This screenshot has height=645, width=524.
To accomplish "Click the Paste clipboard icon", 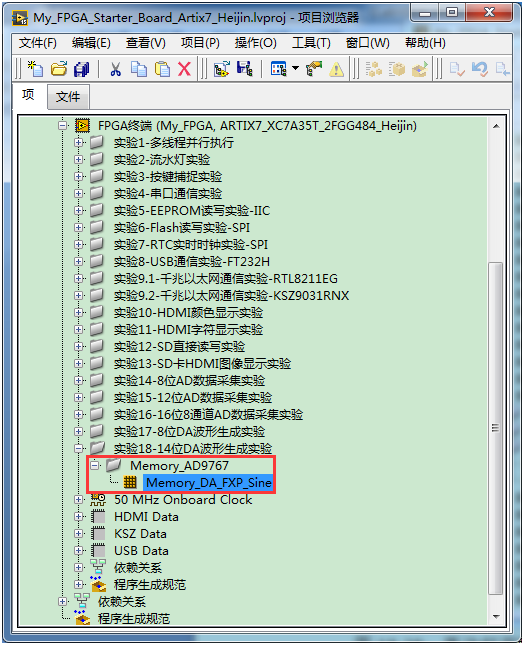I will click(162, 69).
